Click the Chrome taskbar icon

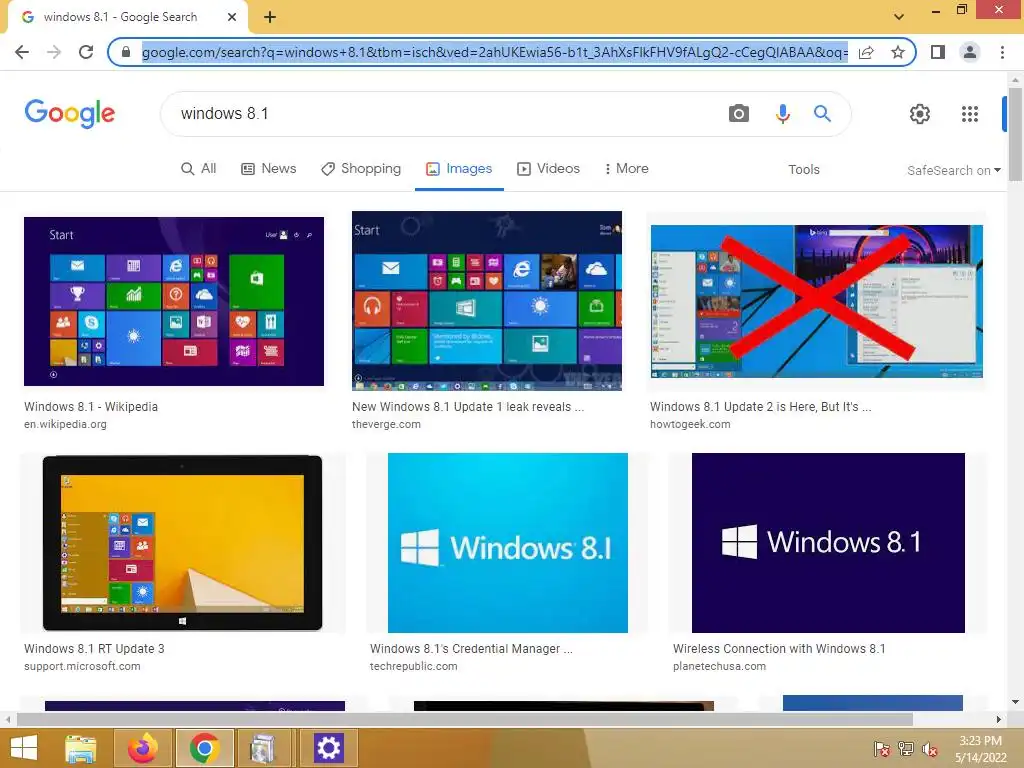204,748
